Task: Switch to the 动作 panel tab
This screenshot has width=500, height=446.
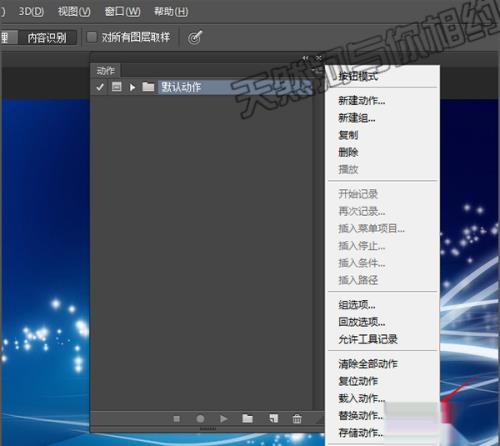Action: 105,71
